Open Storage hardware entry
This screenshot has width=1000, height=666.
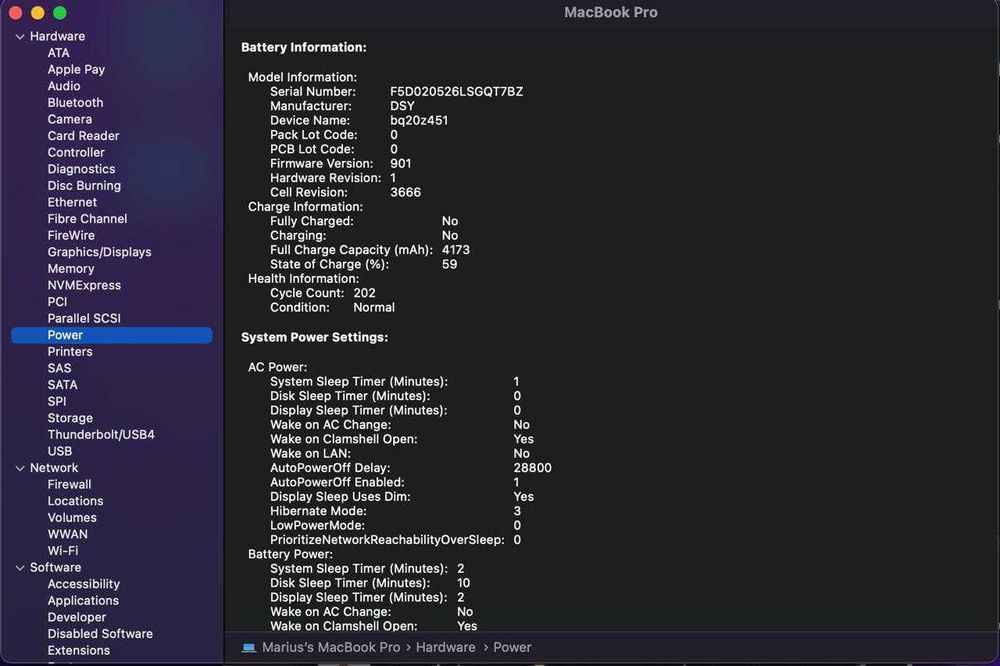70,418
